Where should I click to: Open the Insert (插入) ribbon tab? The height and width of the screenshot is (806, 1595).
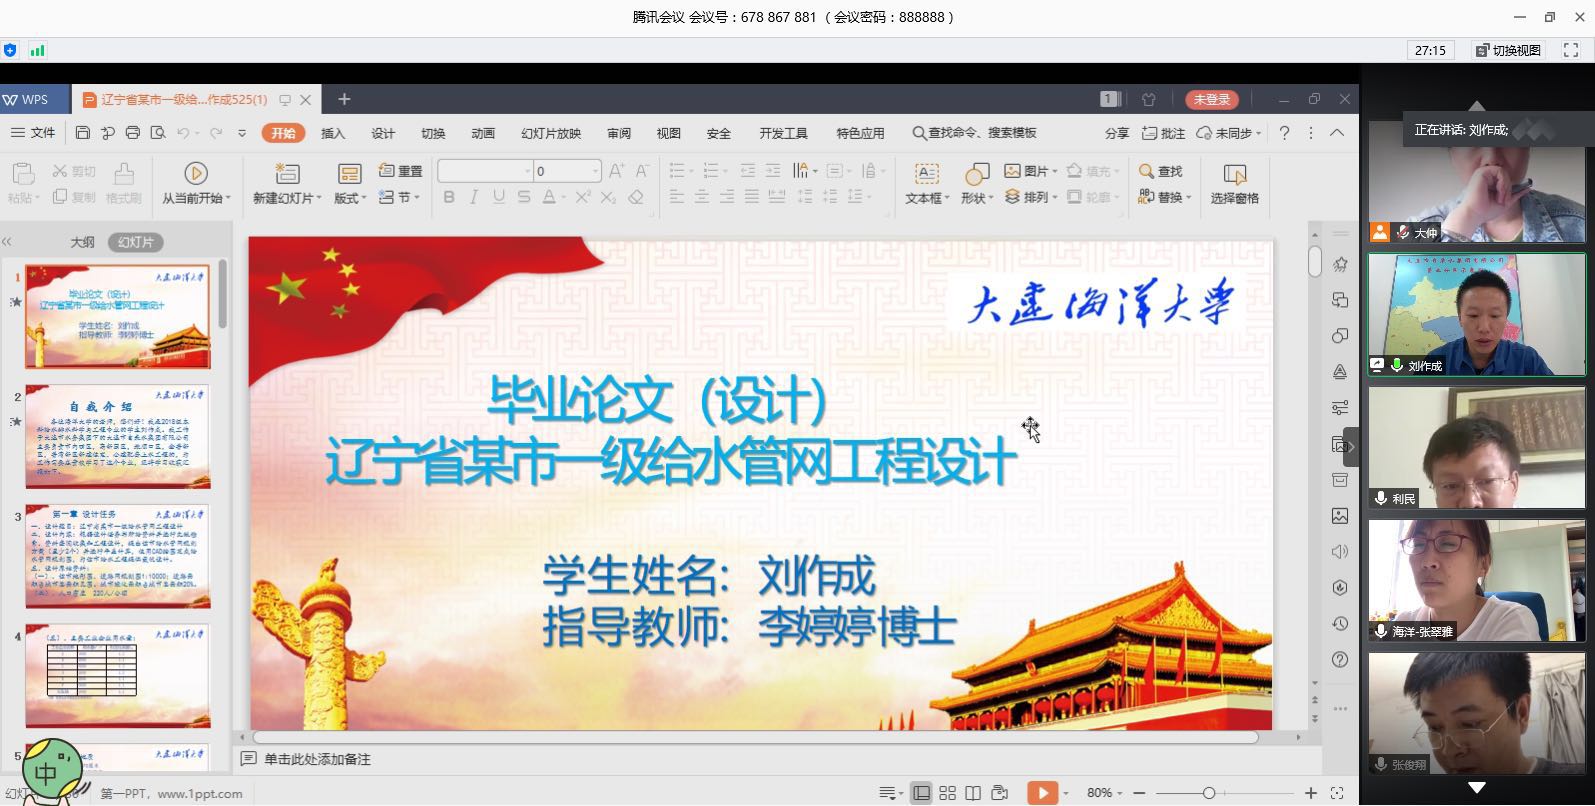pyautogui.click(x=333, y=133)
